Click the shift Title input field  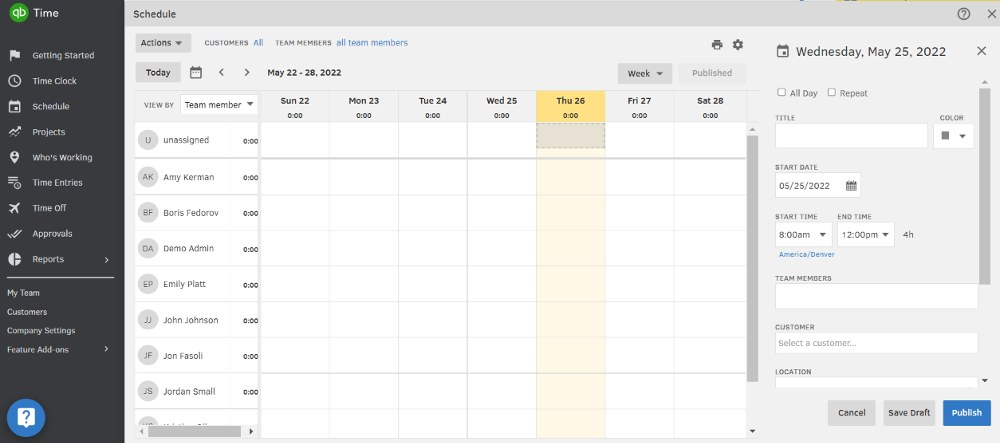tap(851, 136)
